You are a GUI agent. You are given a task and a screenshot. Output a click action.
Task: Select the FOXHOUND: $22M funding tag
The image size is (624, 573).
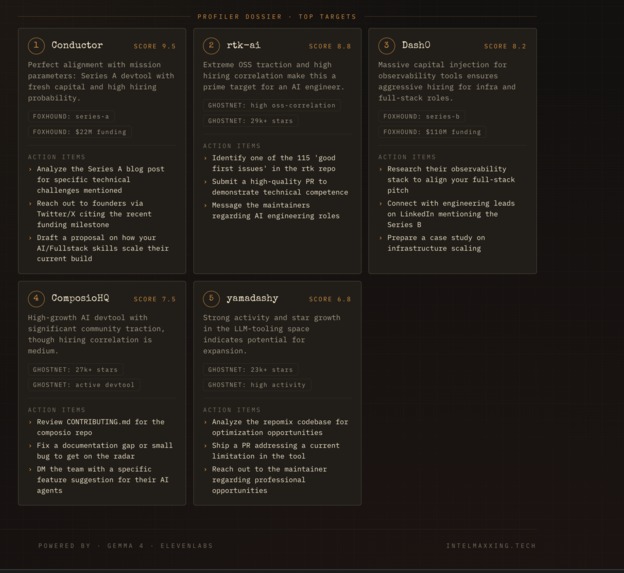coord(80,132)
